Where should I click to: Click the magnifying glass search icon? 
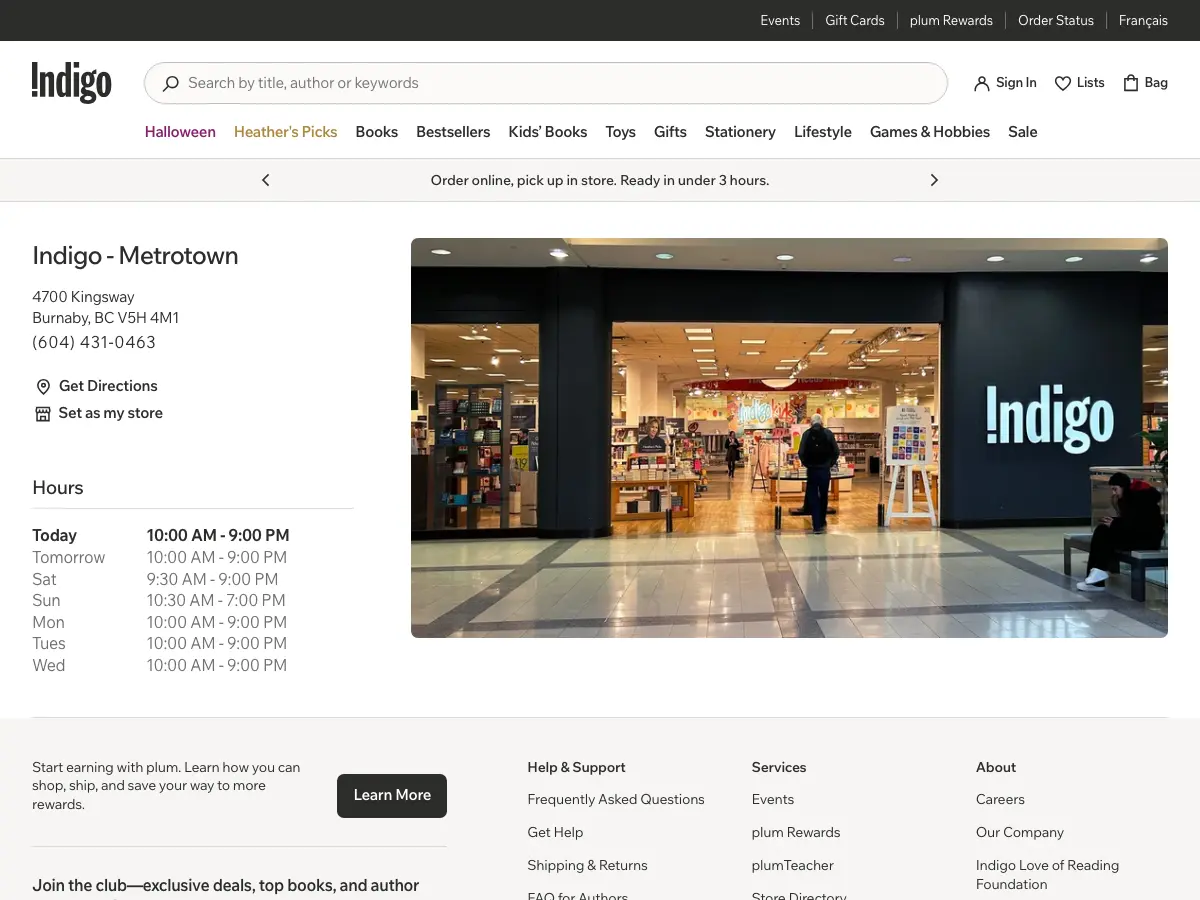coord(171,83)
